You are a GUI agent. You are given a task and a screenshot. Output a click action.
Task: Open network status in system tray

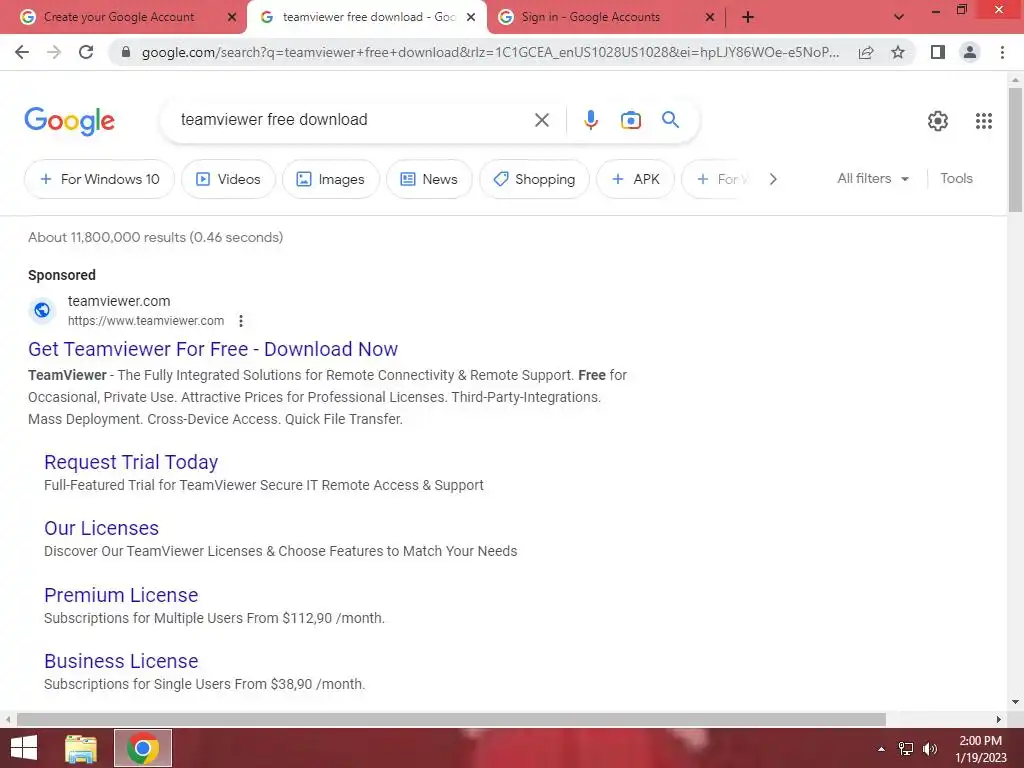[906, 749]
